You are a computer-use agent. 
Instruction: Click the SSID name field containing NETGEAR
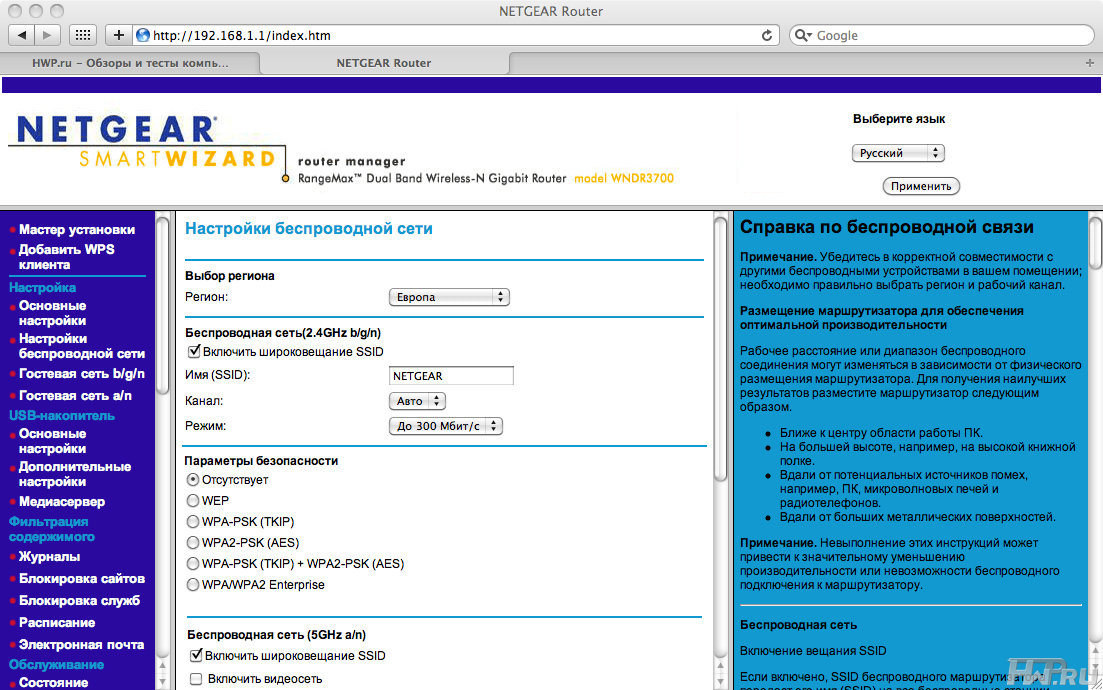451,376
